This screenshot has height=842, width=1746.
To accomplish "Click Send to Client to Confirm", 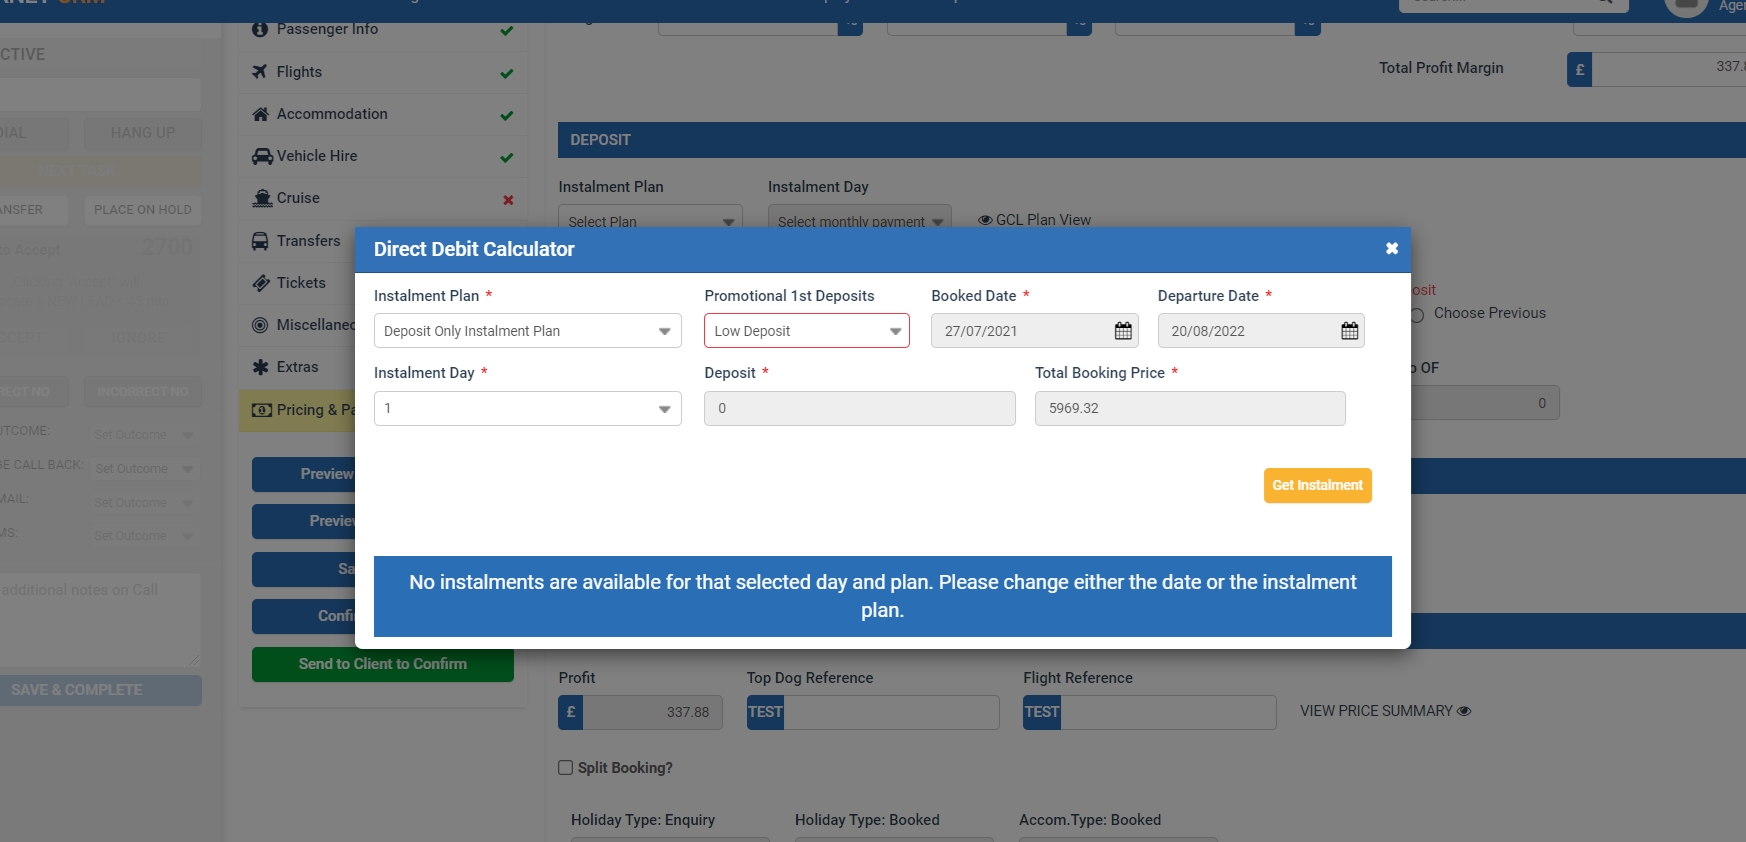I will 383,664.
